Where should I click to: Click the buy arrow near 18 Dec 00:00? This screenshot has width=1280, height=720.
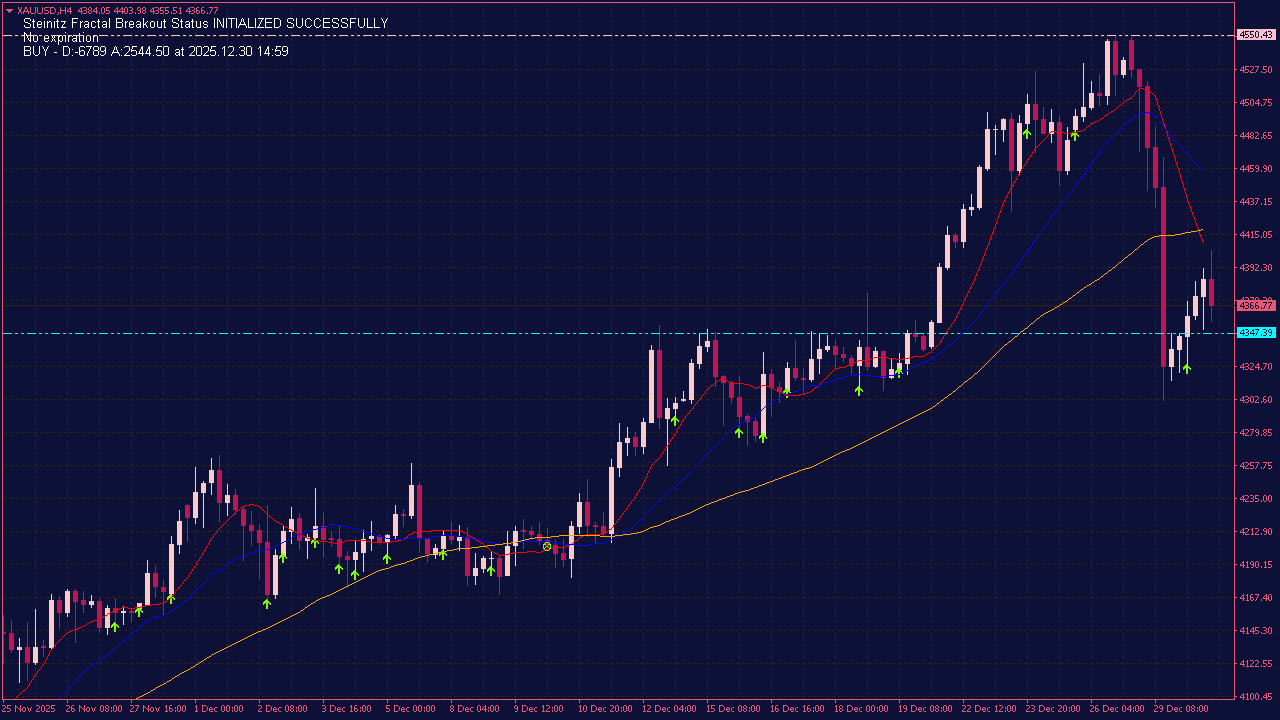point(859,389)
